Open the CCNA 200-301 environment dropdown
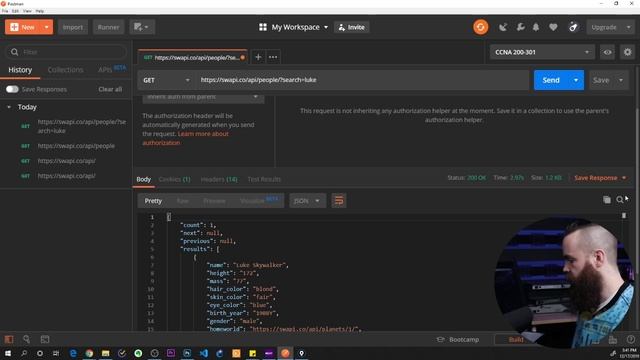 tap(542, 52)
